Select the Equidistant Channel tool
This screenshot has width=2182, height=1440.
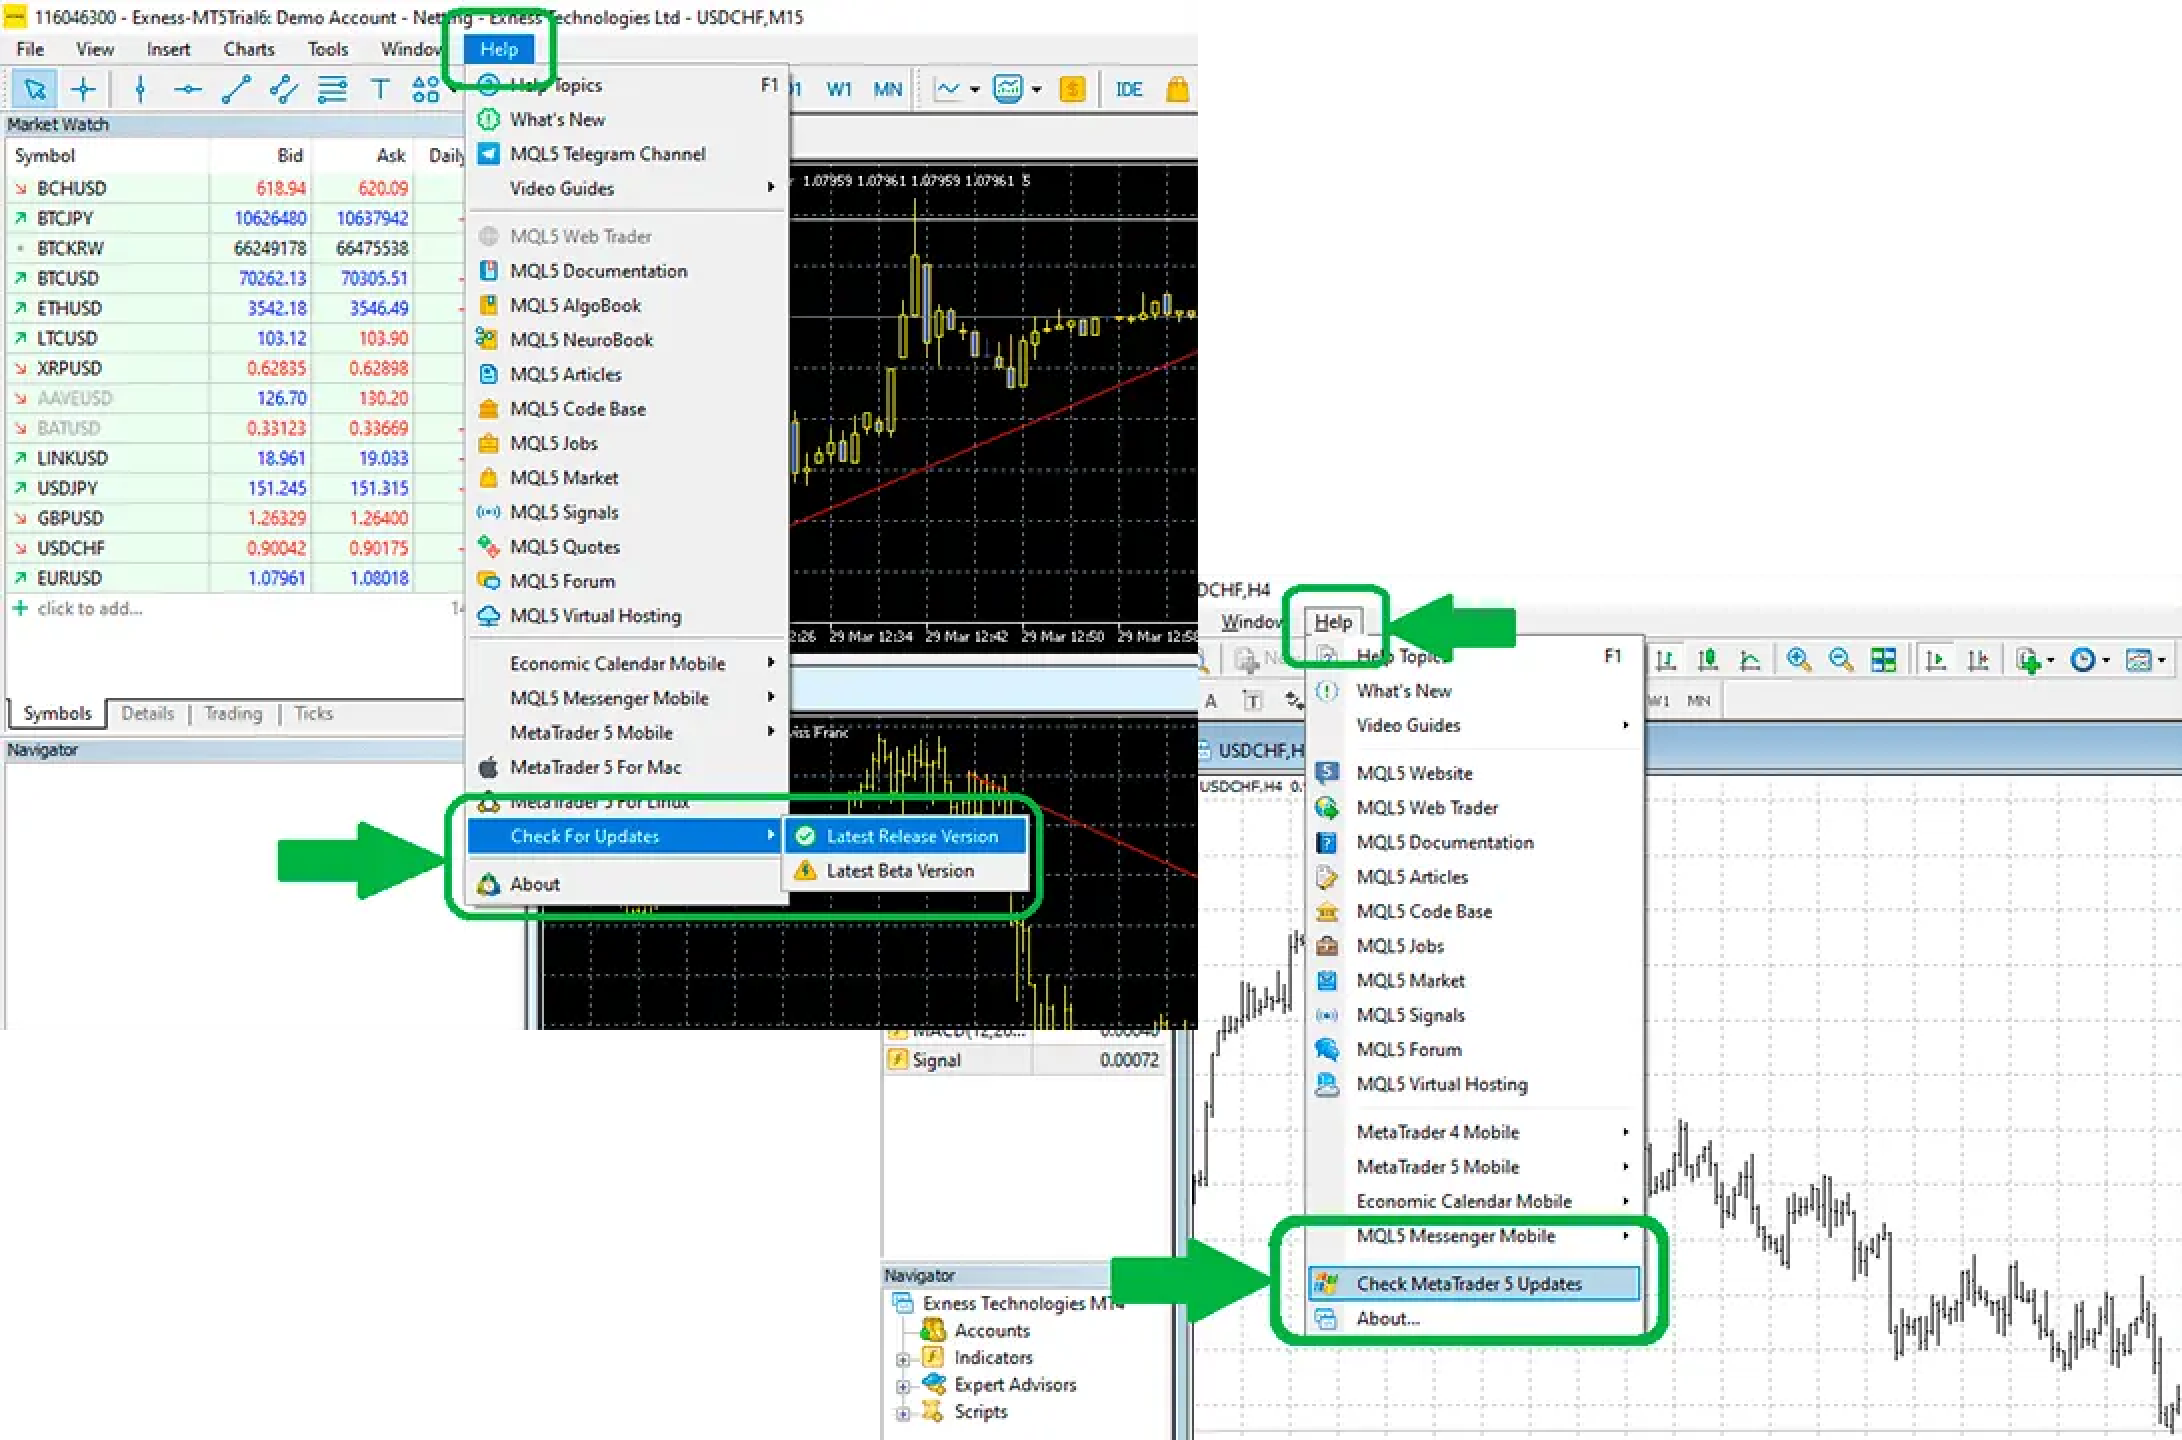[x=284, y=88]
